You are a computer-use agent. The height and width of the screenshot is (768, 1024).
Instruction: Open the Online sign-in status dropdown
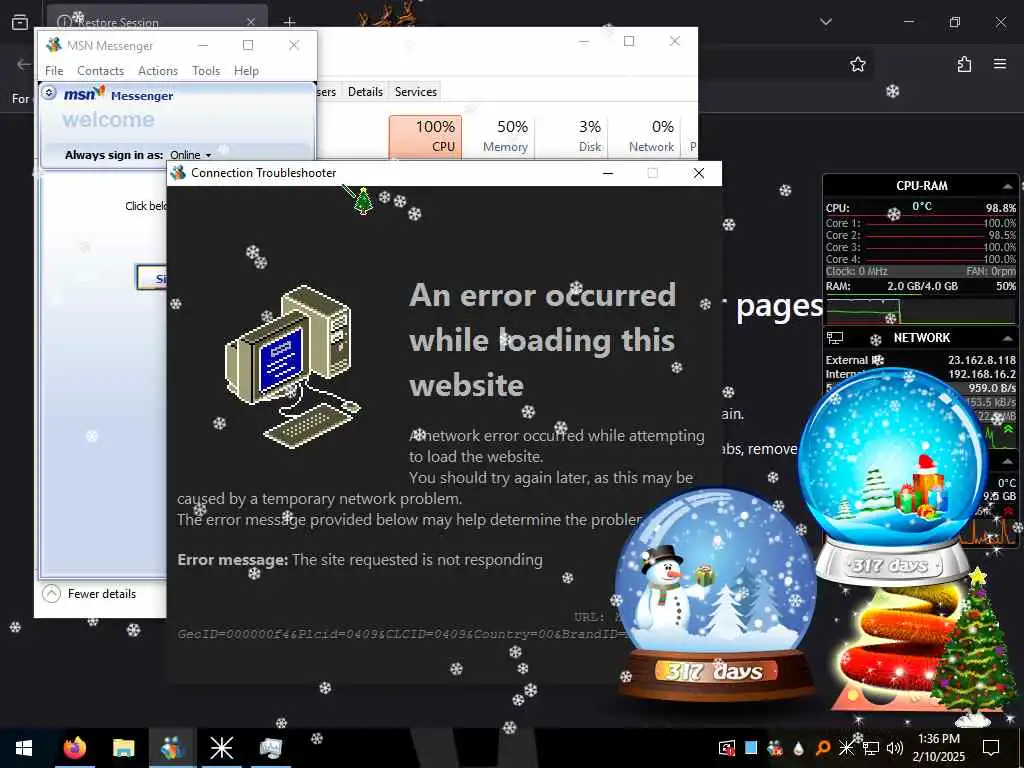point(191,155)
